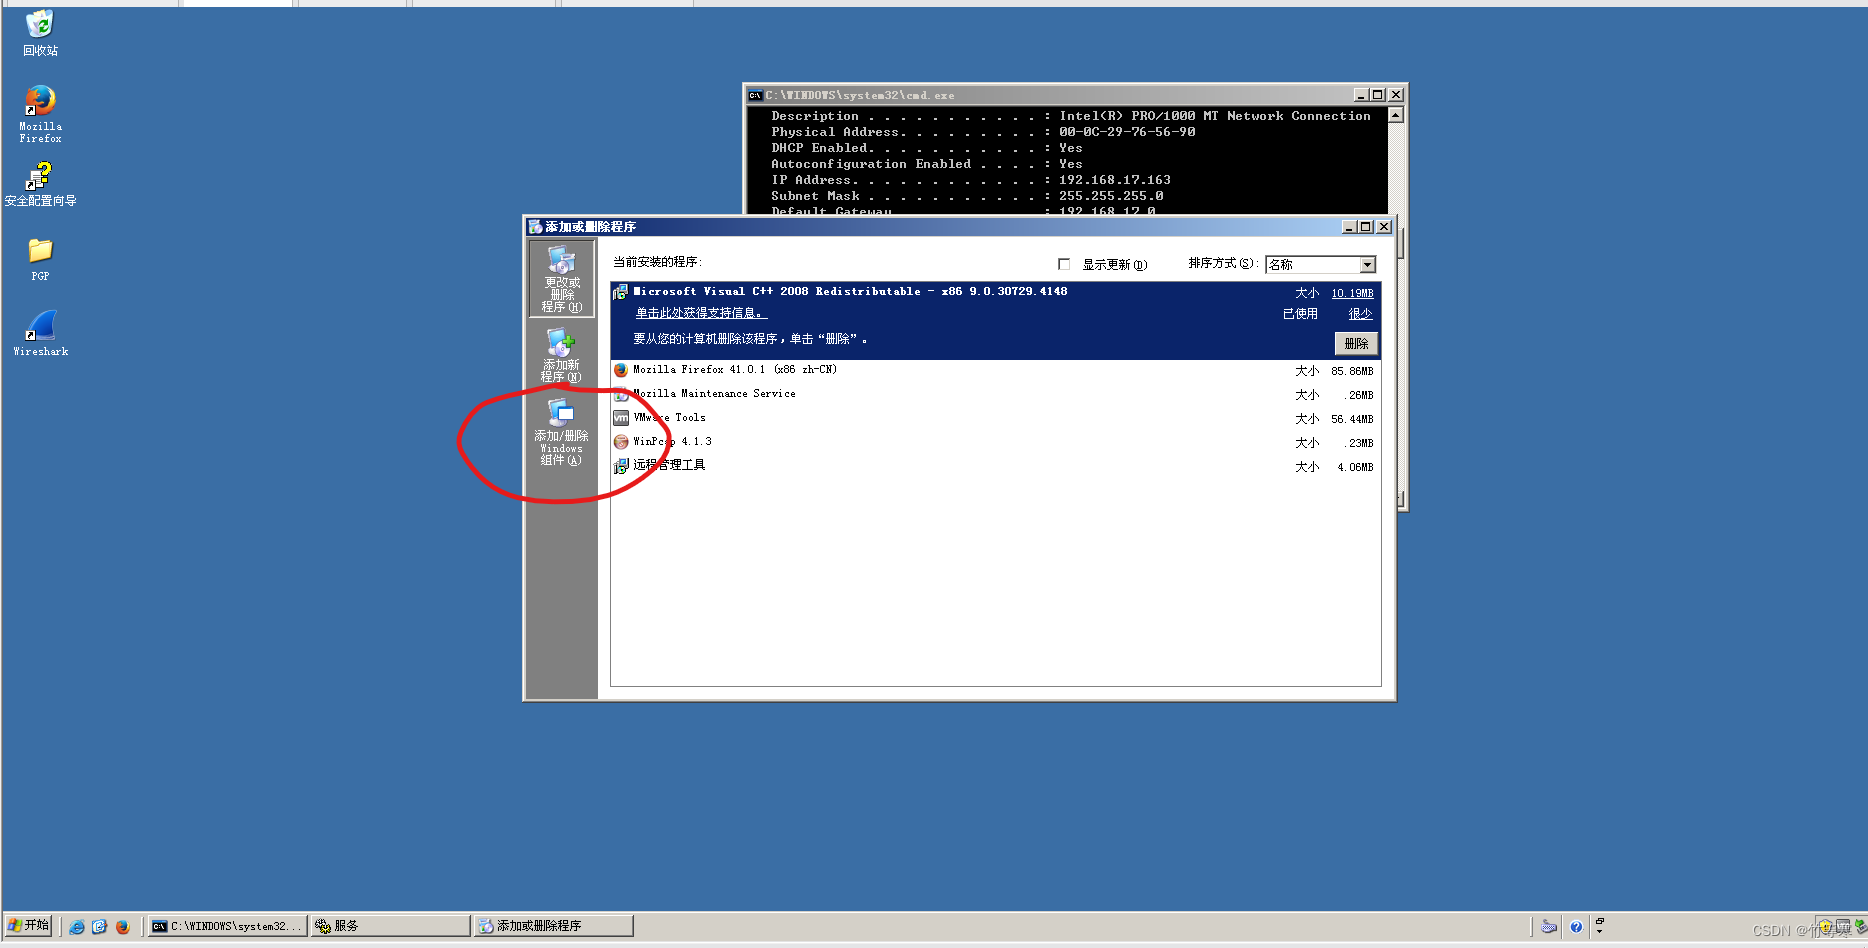Viewport: 1868px width, 948px height.
Task: Click the 56.44MB size value for VMware Tools
Action: (1352, 419)
